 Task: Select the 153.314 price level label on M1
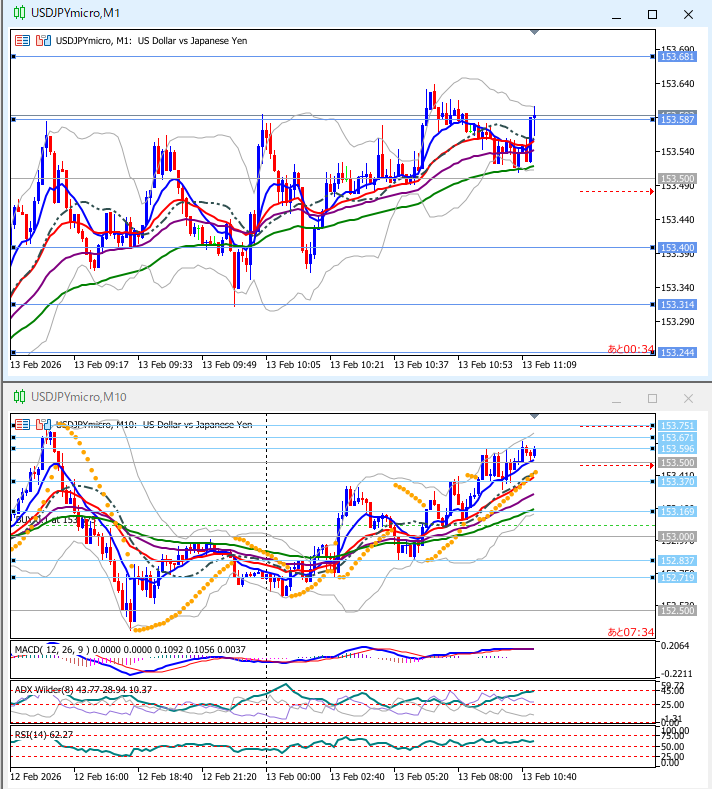pyautogui.click(x=678, y=304)
